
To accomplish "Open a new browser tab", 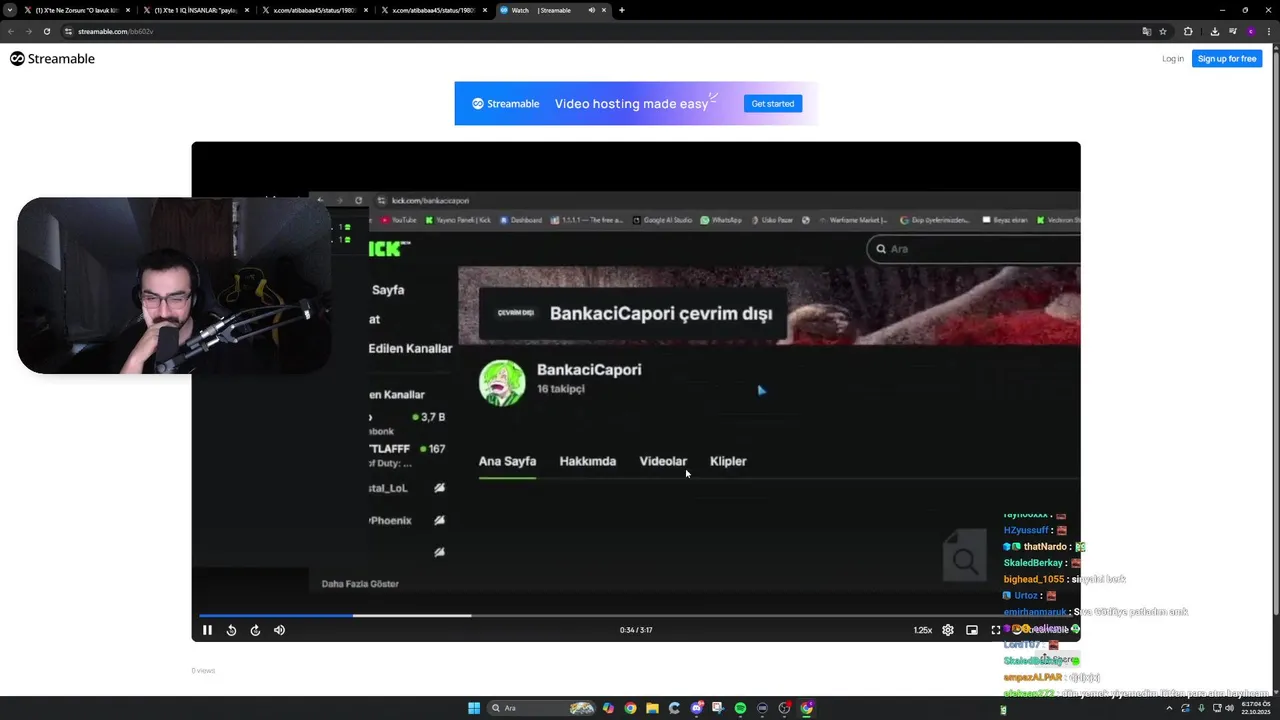I will (622, 10).
